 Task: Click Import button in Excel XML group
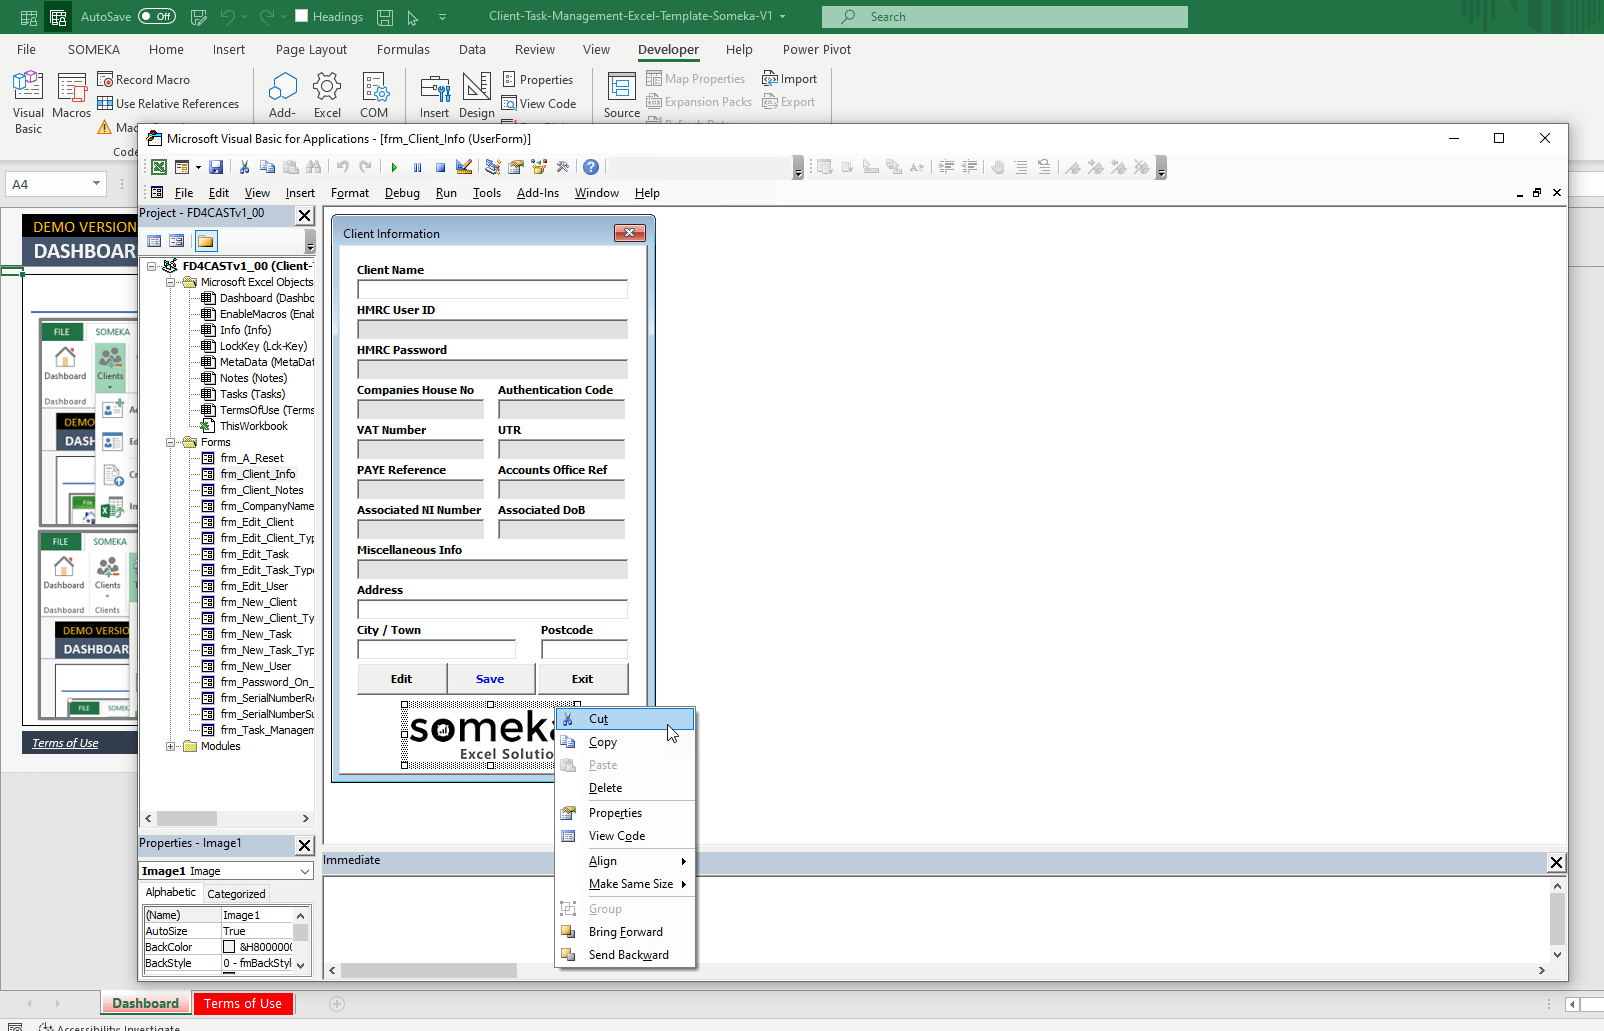point(790,79)
